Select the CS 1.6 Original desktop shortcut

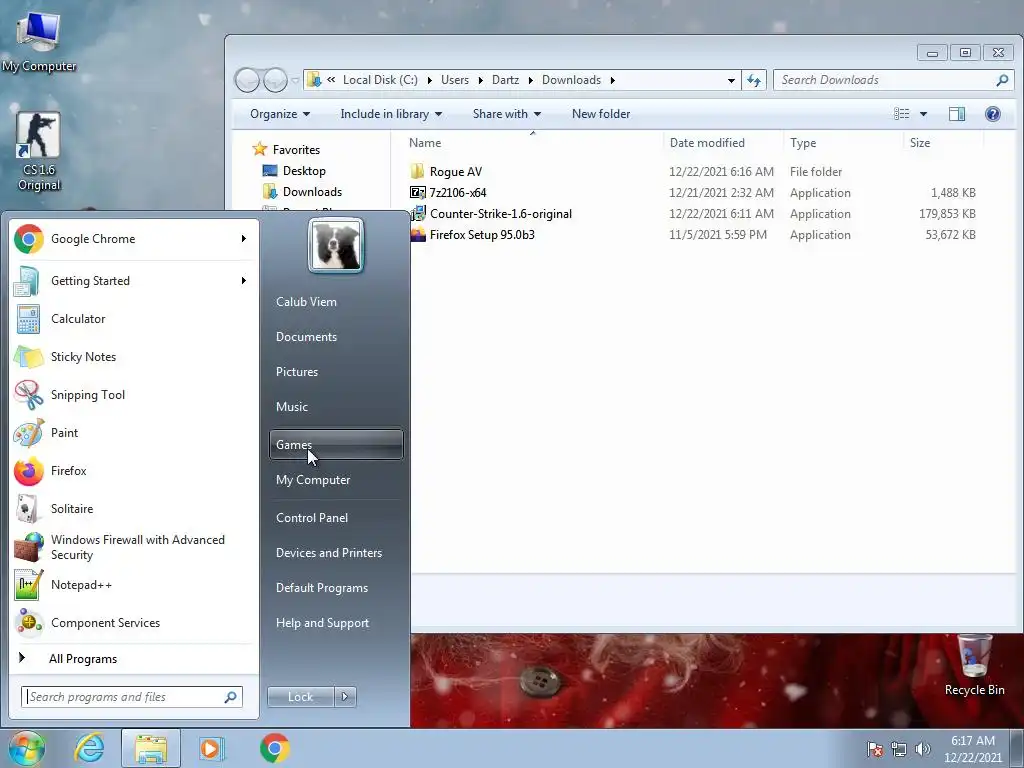click(39, 152)
